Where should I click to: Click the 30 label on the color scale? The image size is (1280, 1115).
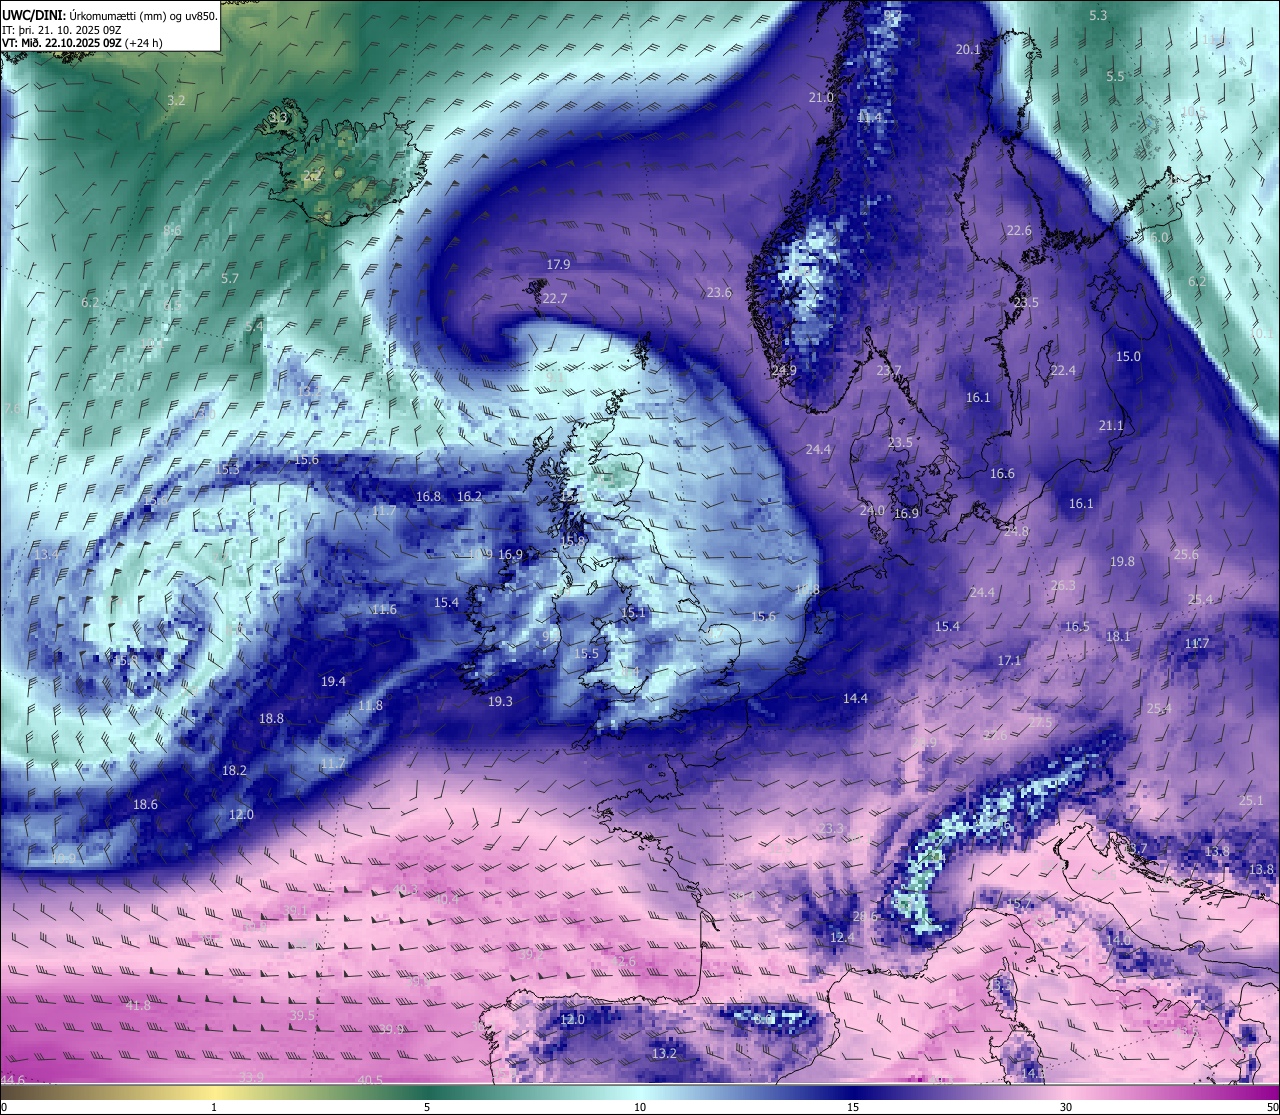coord(1066,1107)
